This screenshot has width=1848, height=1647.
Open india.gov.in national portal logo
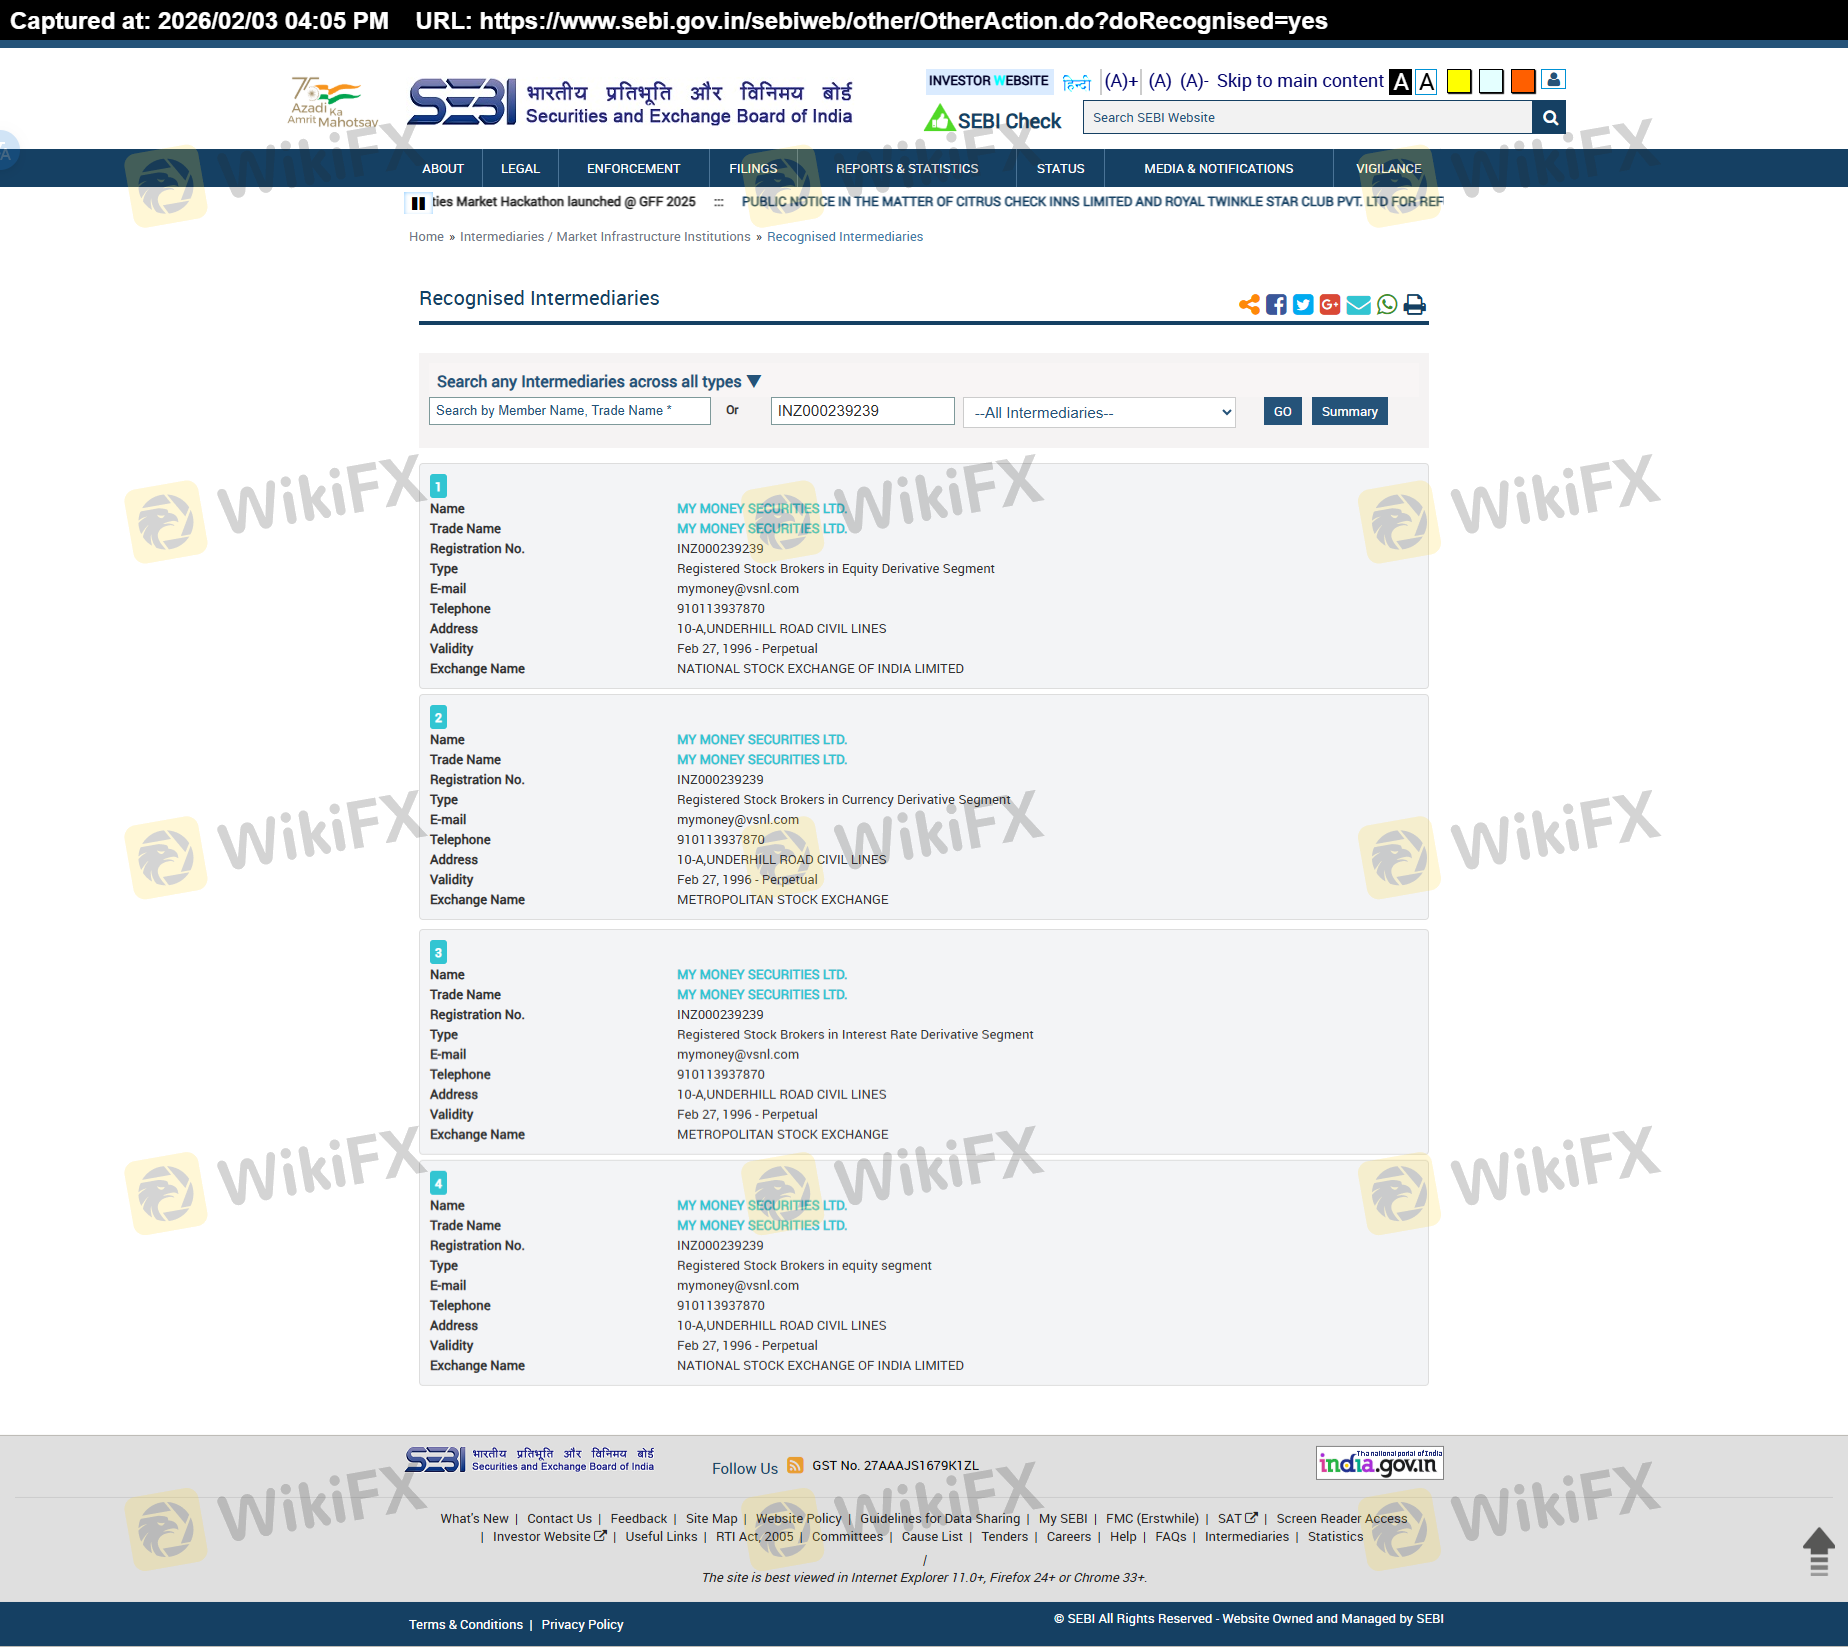[x=1380, y=1463]
